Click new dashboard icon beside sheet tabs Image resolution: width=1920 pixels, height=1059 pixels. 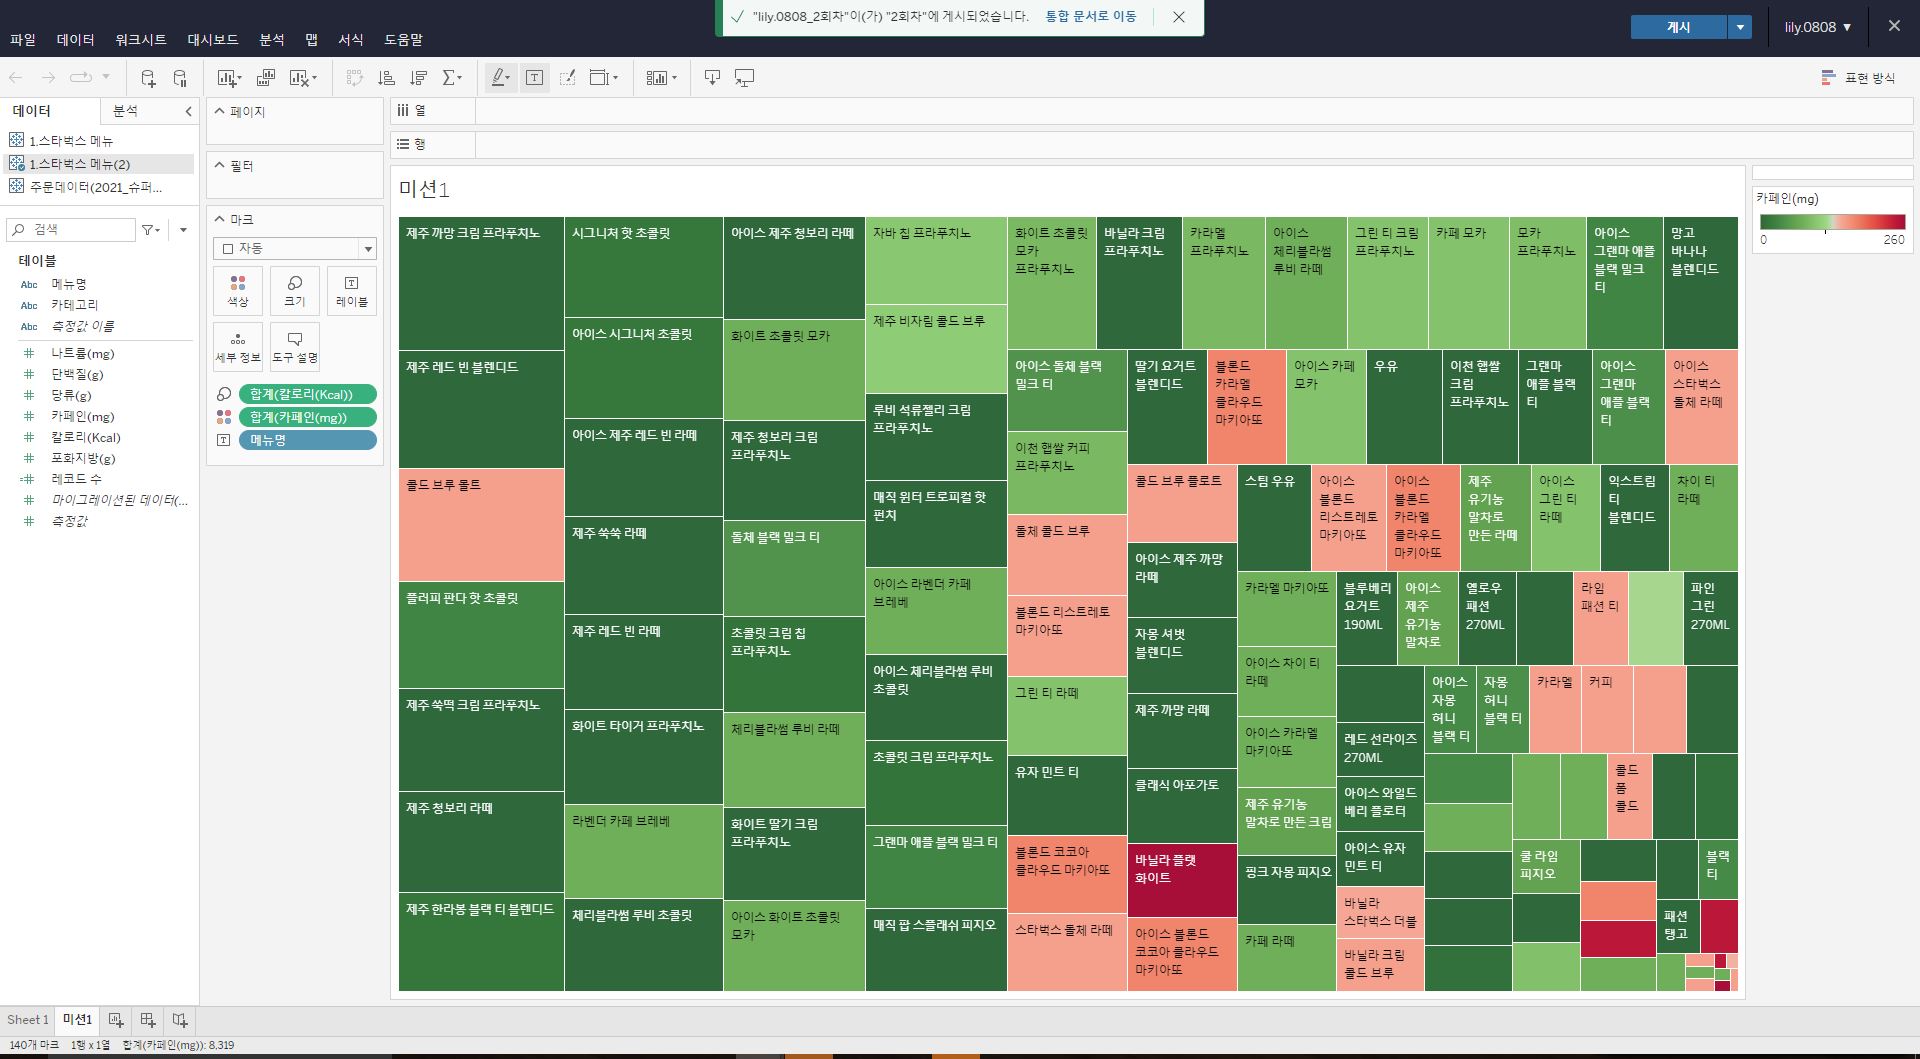coord(148,1020)
